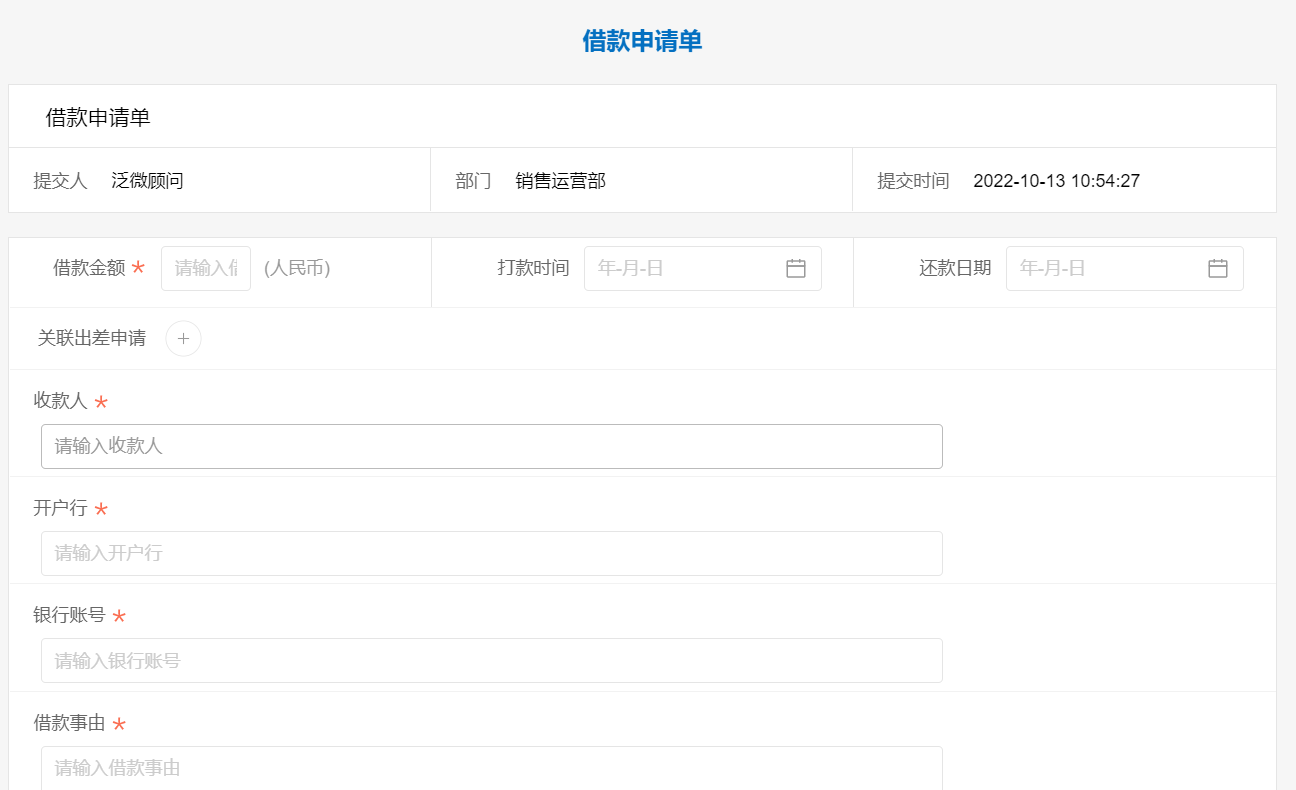Screen dimensions: 1296x790
Task: Click timestamp 2022-10-13 10:54:27
Action: (1056, 181)
